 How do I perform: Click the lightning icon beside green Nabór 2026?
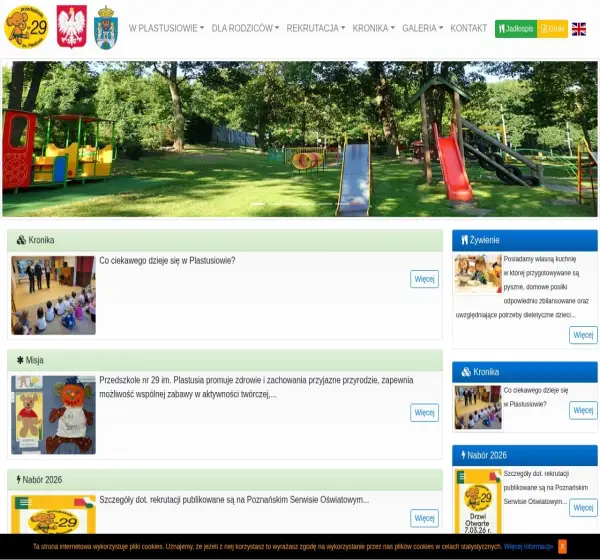pos(18,479)
